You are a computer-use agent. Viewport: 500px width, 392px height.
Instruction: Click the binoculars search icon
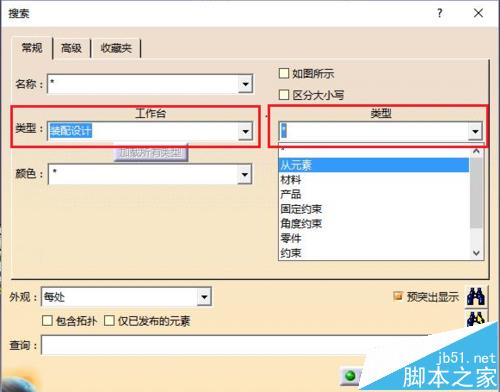(x=476, y=296)
